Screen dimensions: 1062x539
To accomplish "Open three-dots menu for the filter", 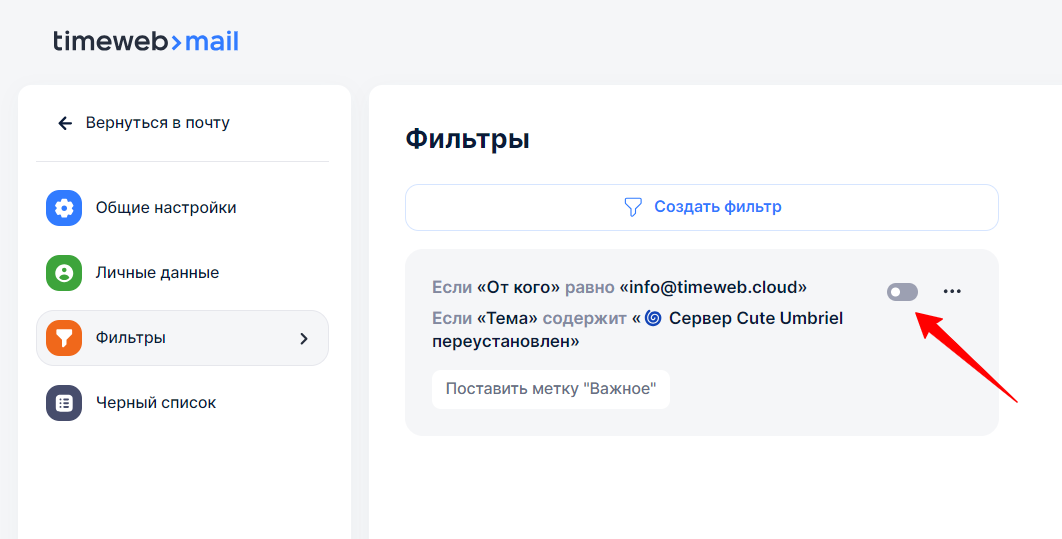I will [952, 292].
